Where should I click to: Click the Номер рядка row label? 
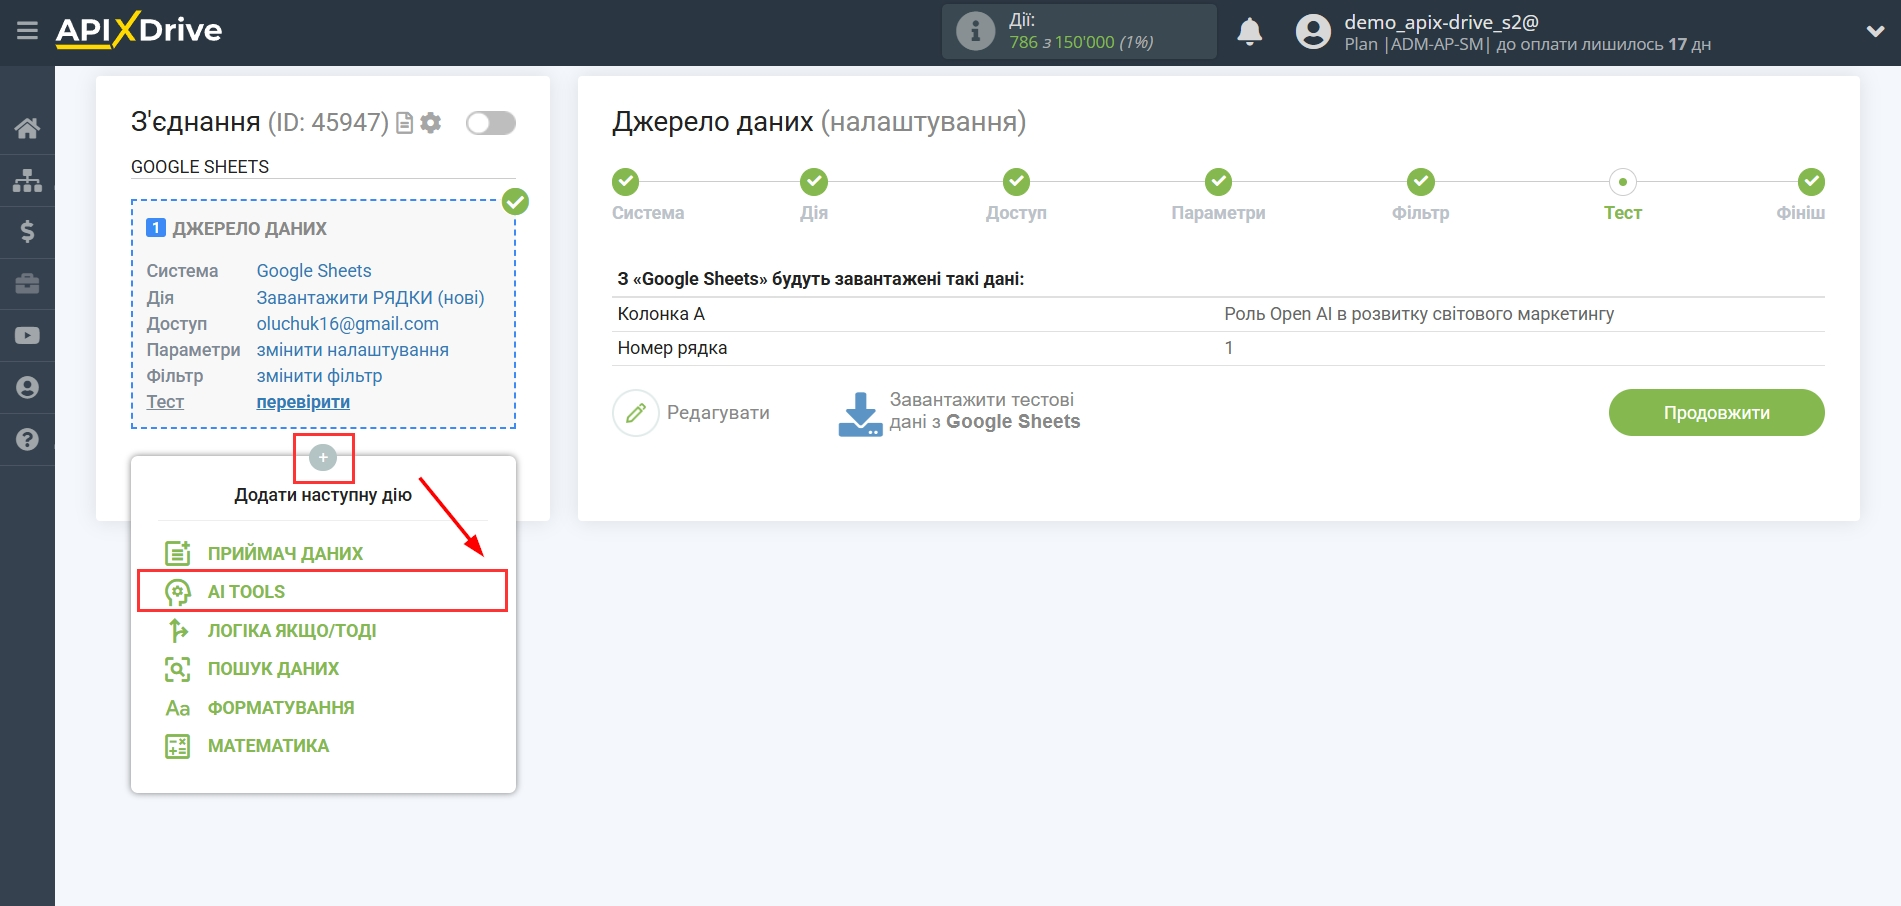pyautogui.click(x=672, y=348)
